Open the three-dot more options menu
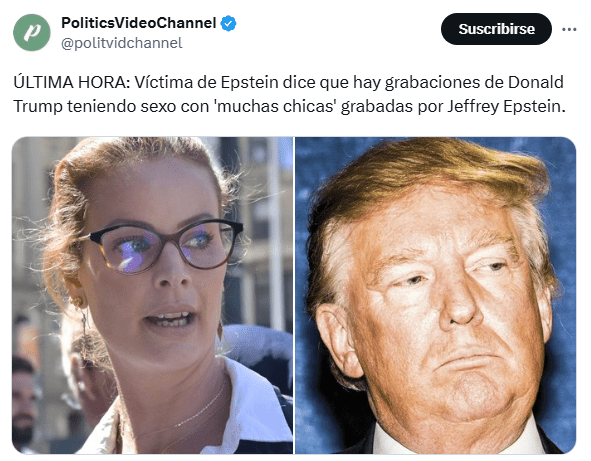Screen dimensions: 591x461 [x=569, y=29]
